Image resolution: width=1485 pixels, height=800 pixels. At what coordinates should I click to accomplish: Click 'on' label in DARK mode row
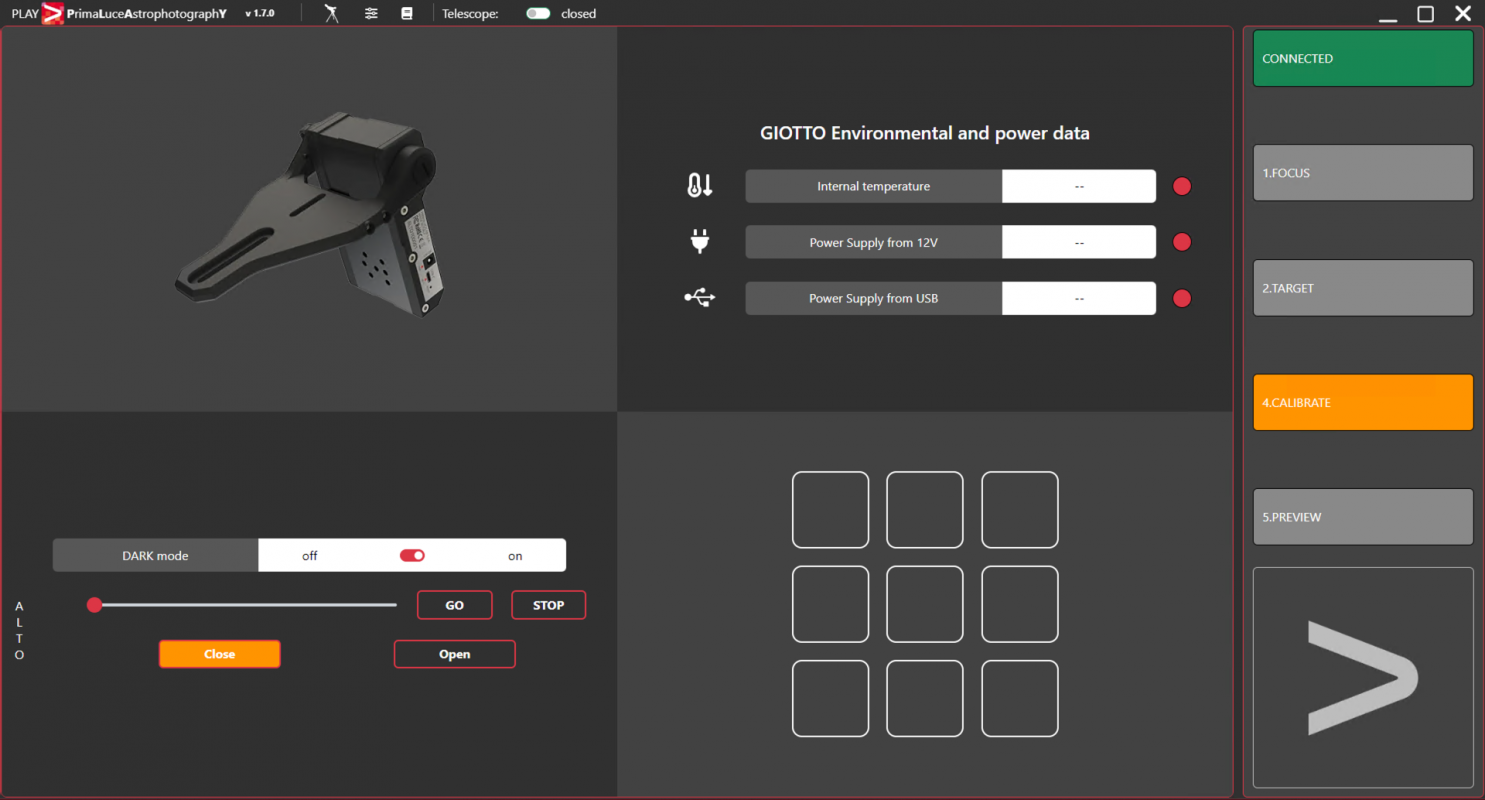tap(515, 556)
